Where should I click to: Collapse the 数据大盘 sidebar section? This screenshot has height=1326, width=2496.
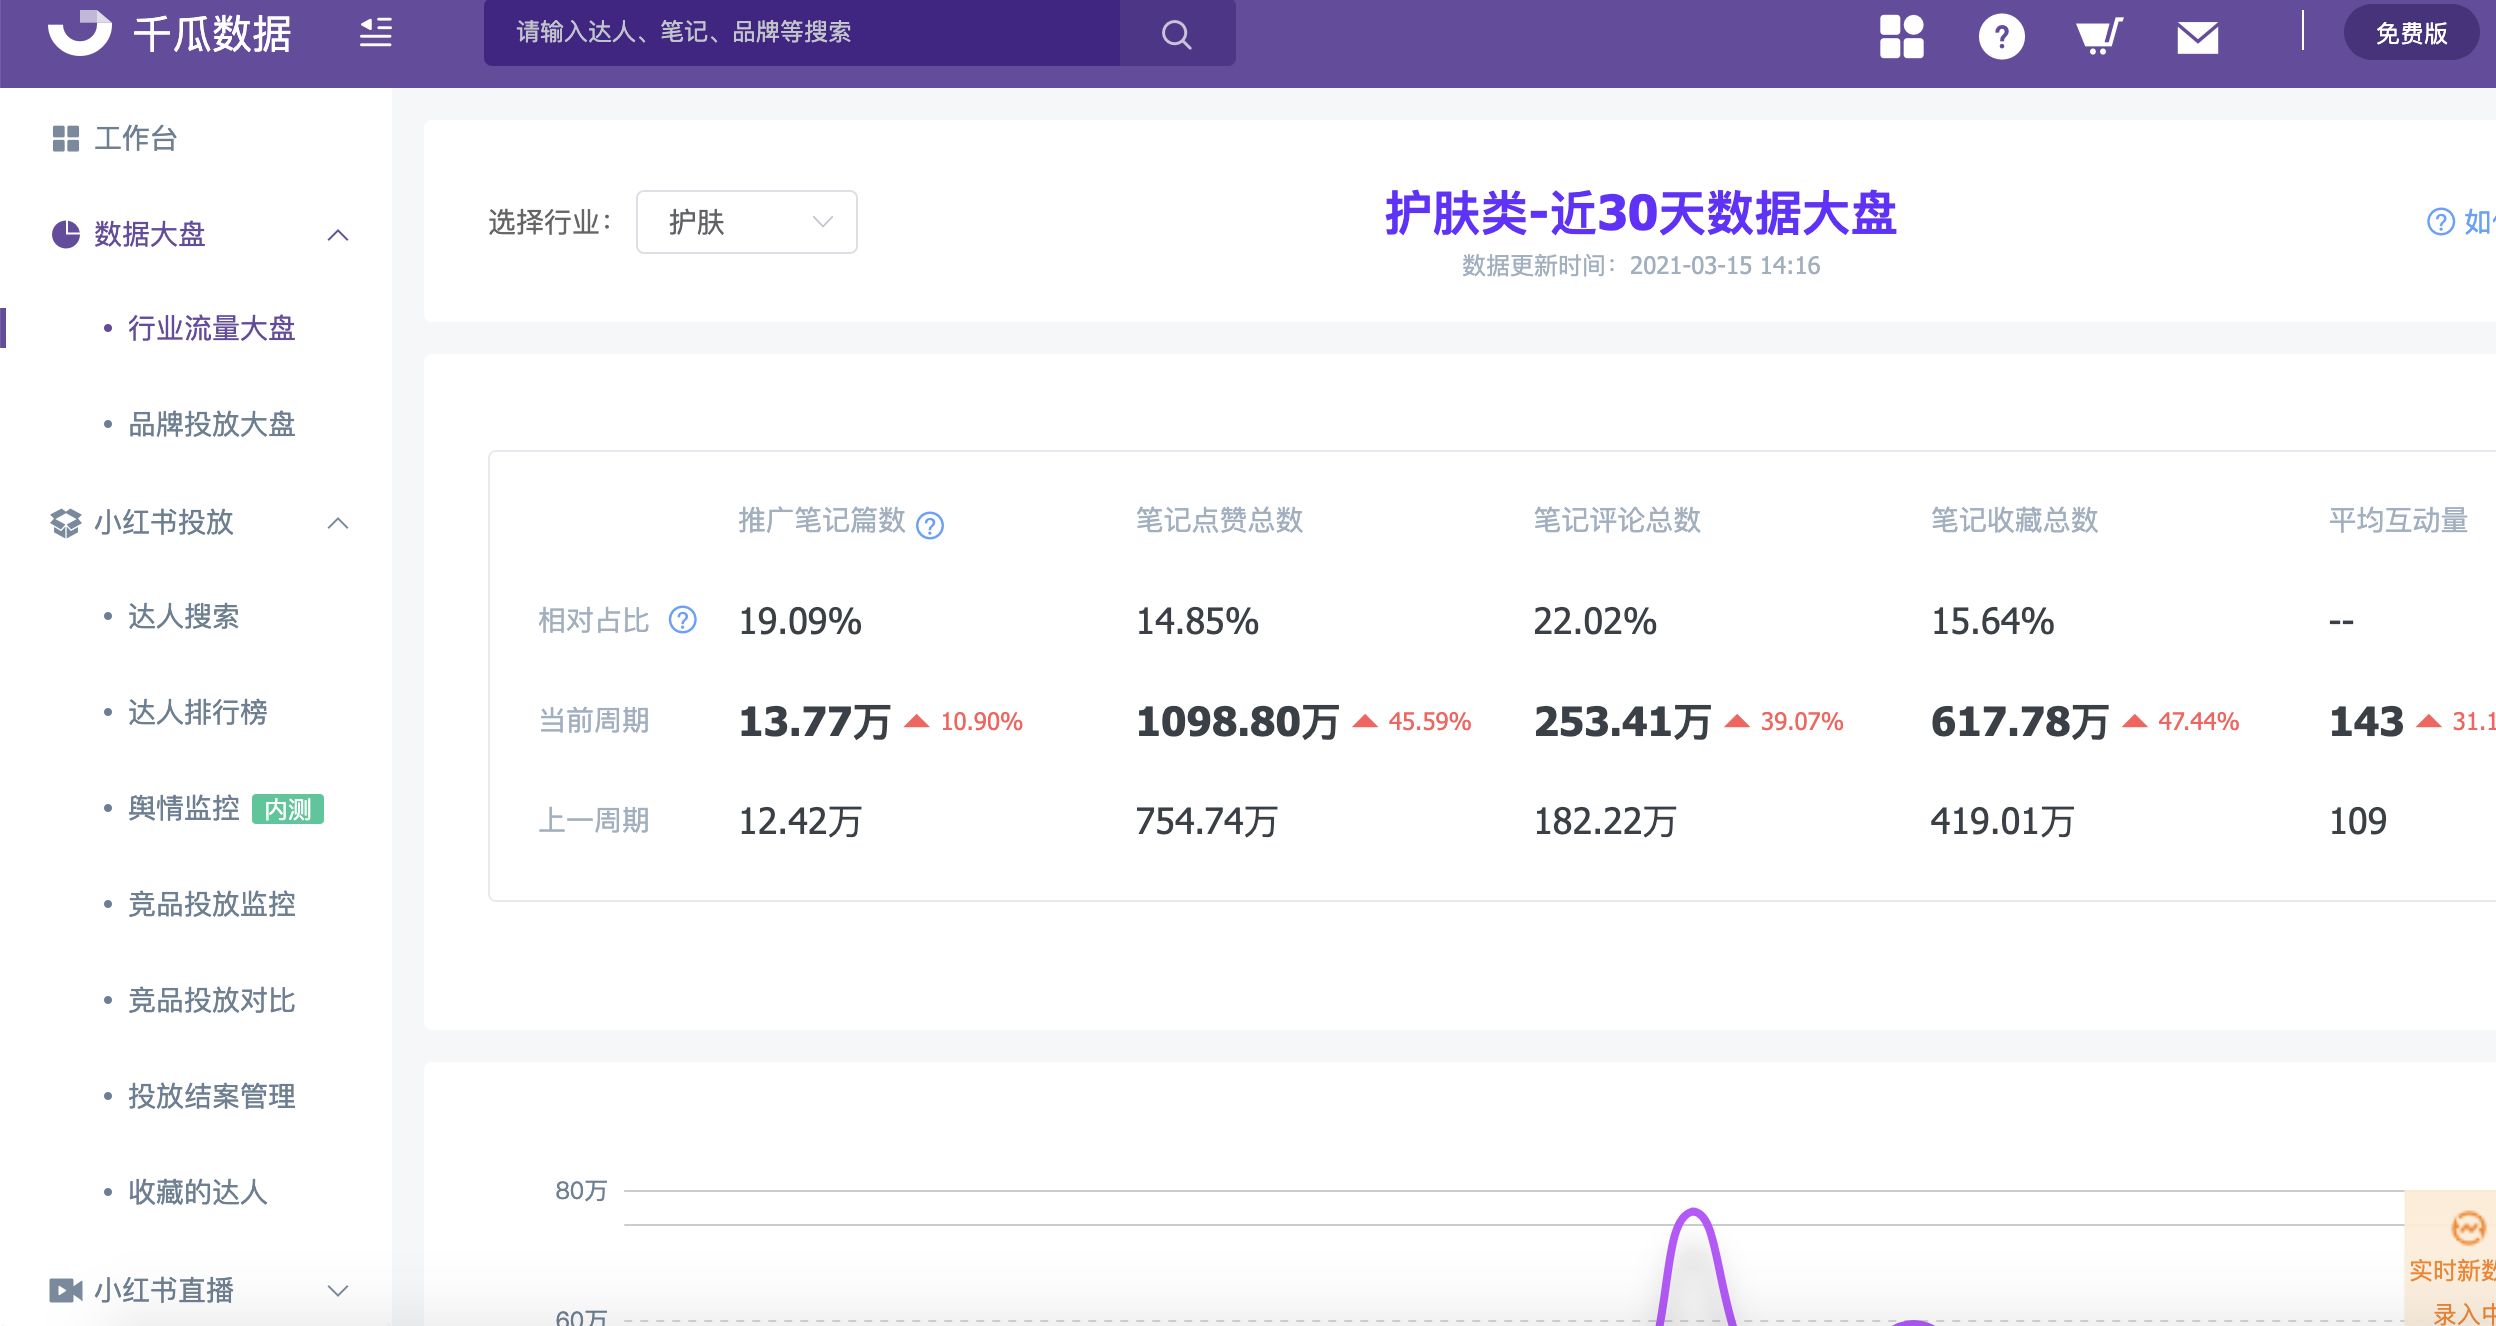(338, 235)
